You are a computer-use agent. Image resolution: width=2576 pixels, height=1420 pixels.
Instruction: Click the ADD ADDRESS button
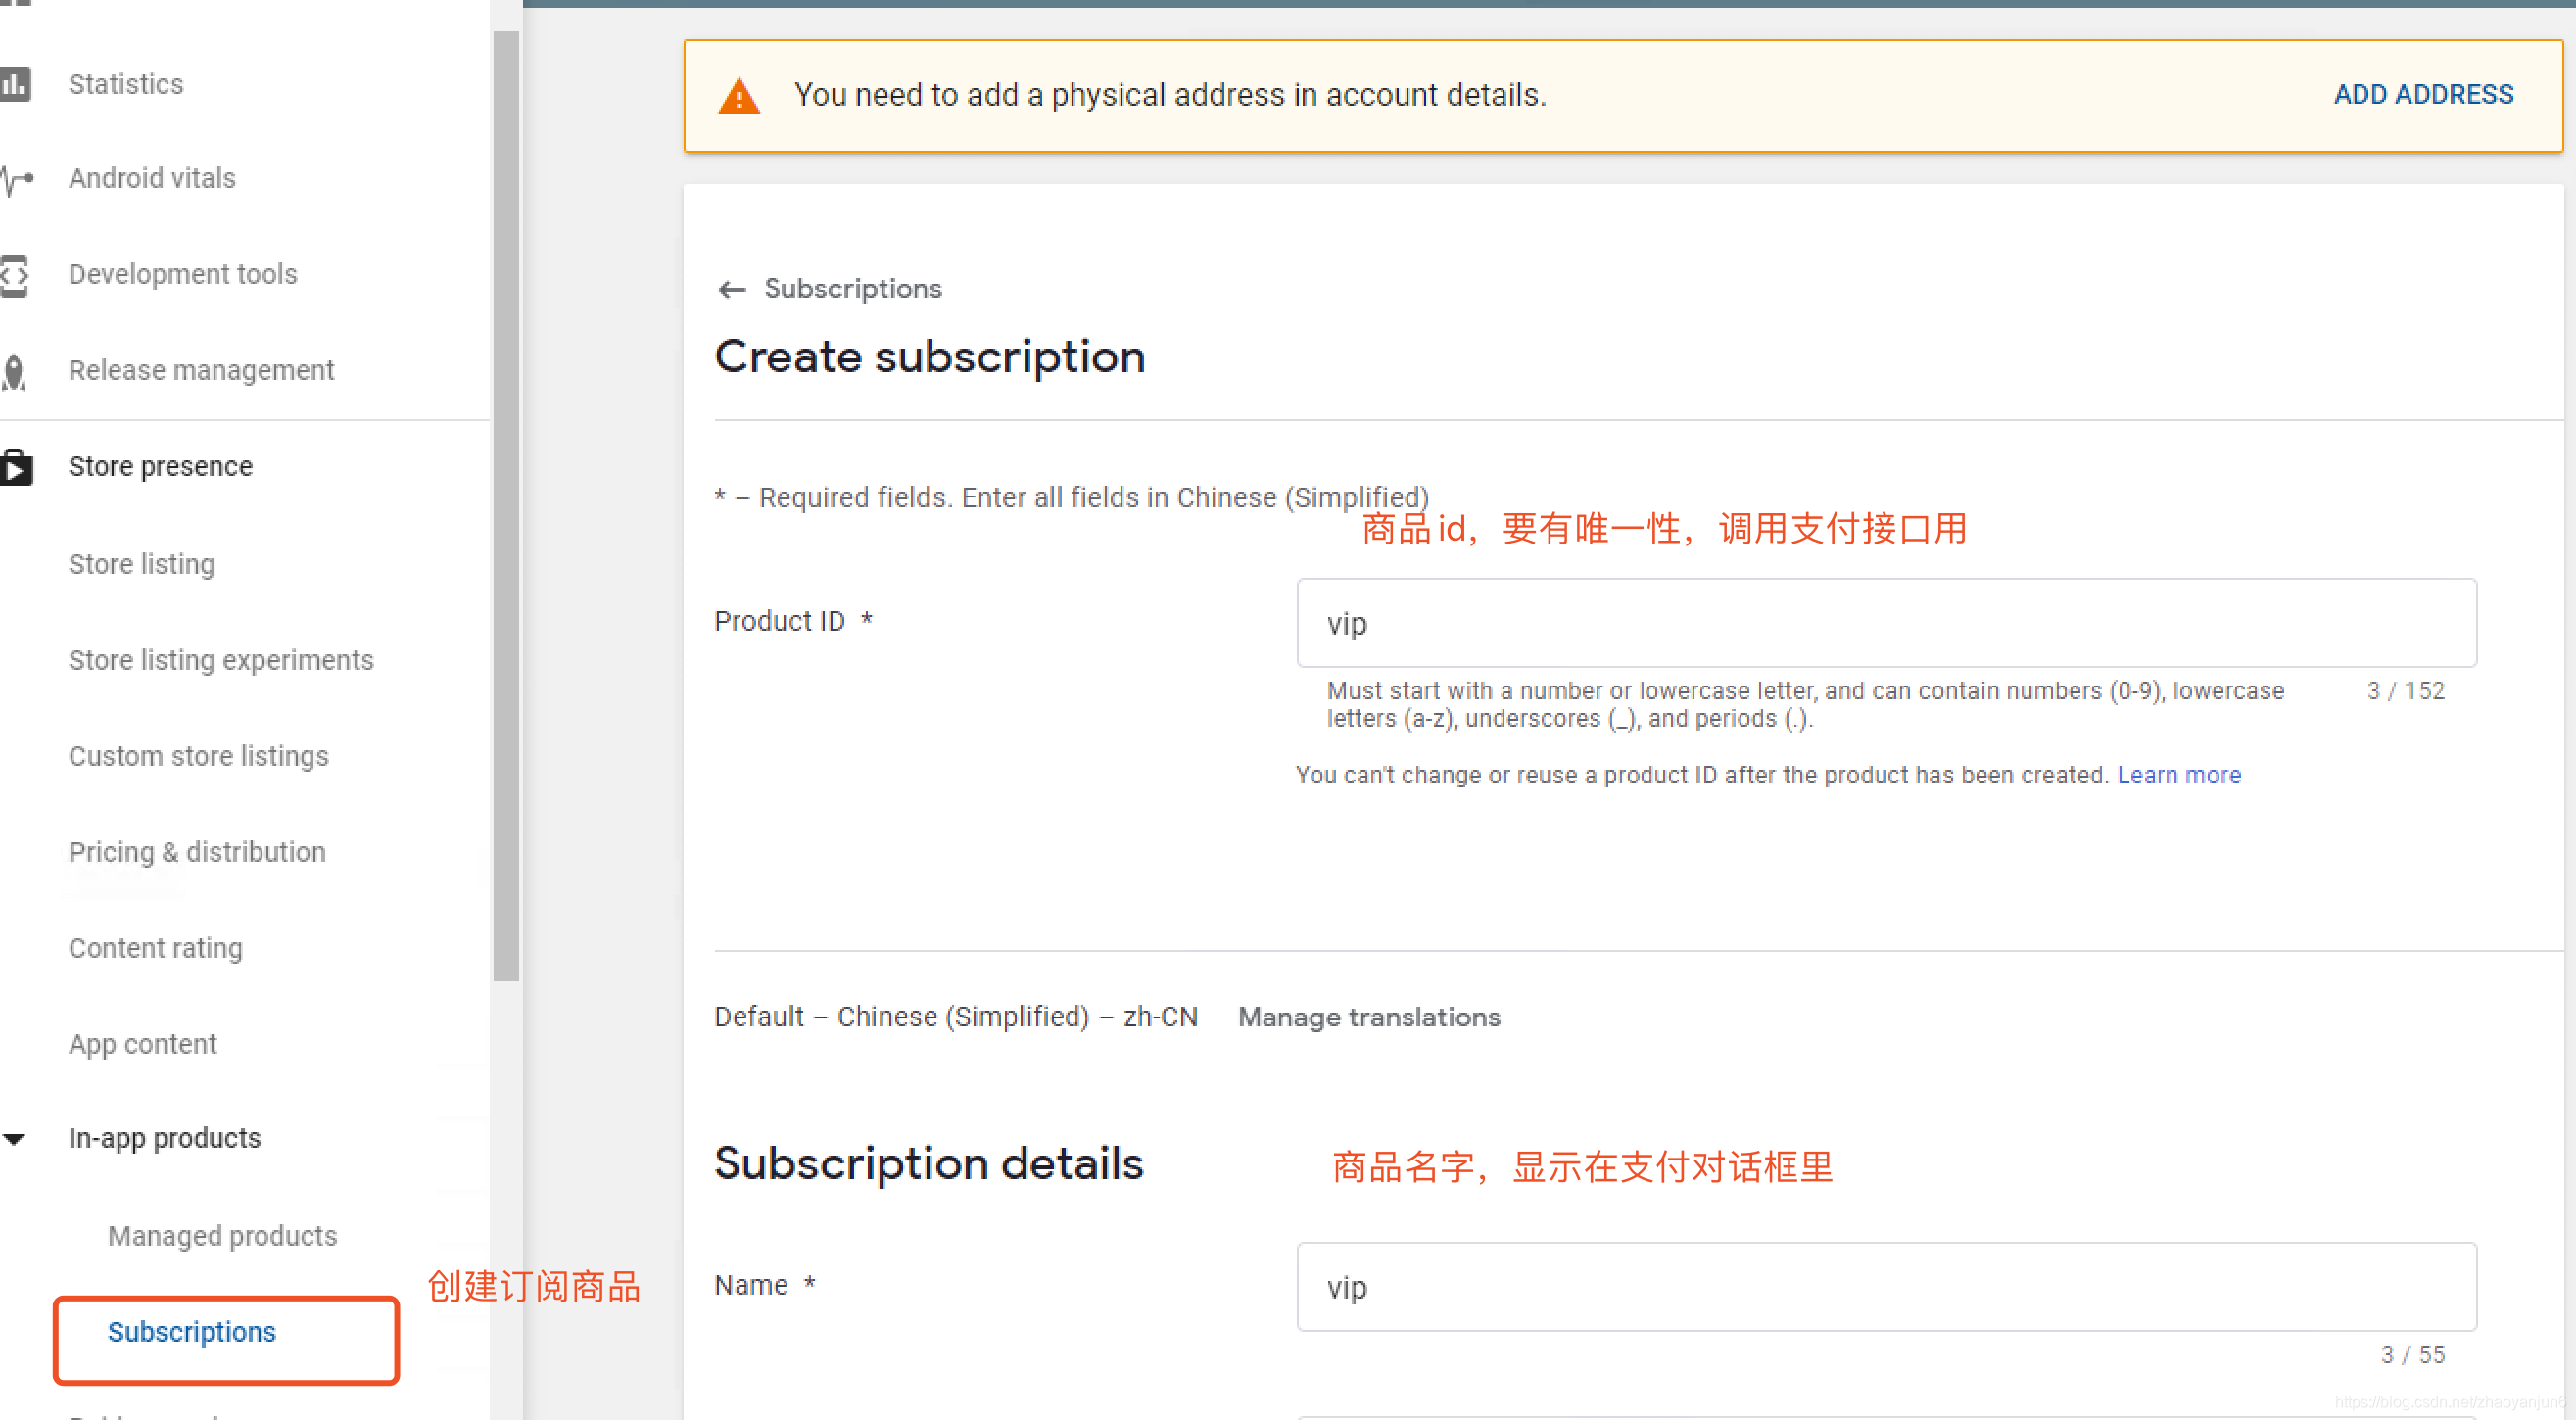click(2423, 95)
